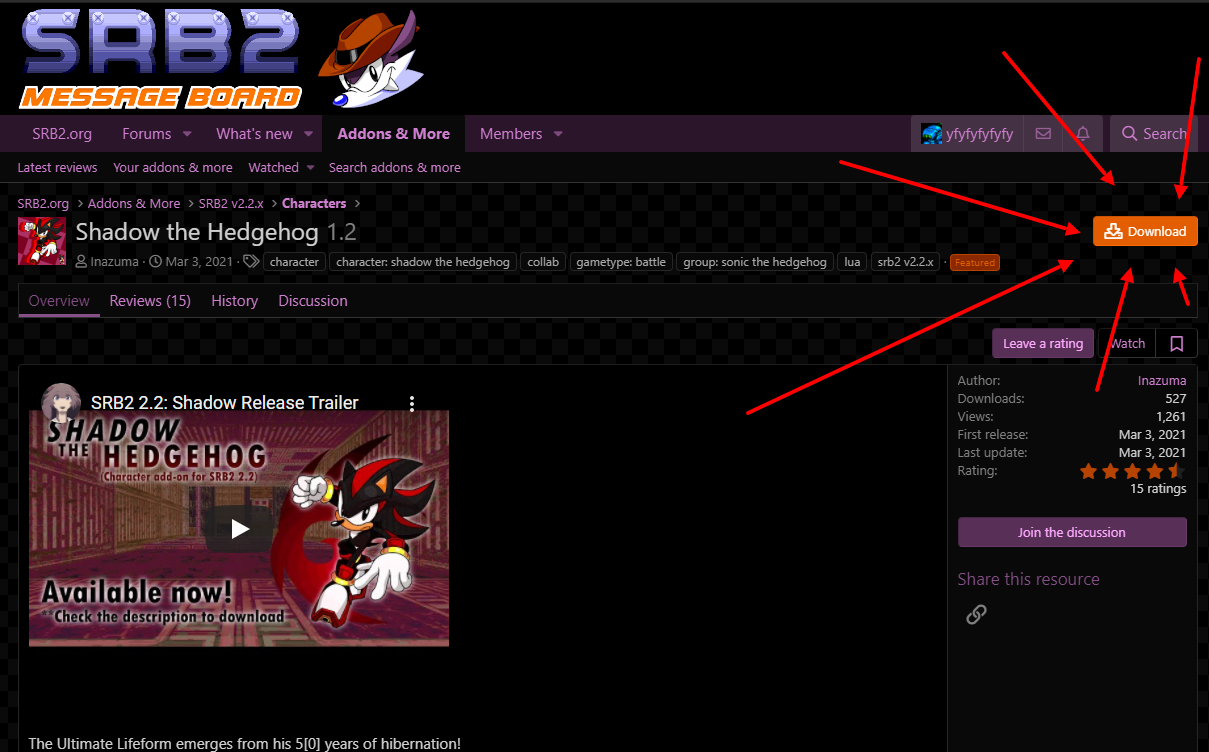This screenshot has height=752, width=1209.
Task: Click the Characters breadcrumb link
Action: [314, 203]
